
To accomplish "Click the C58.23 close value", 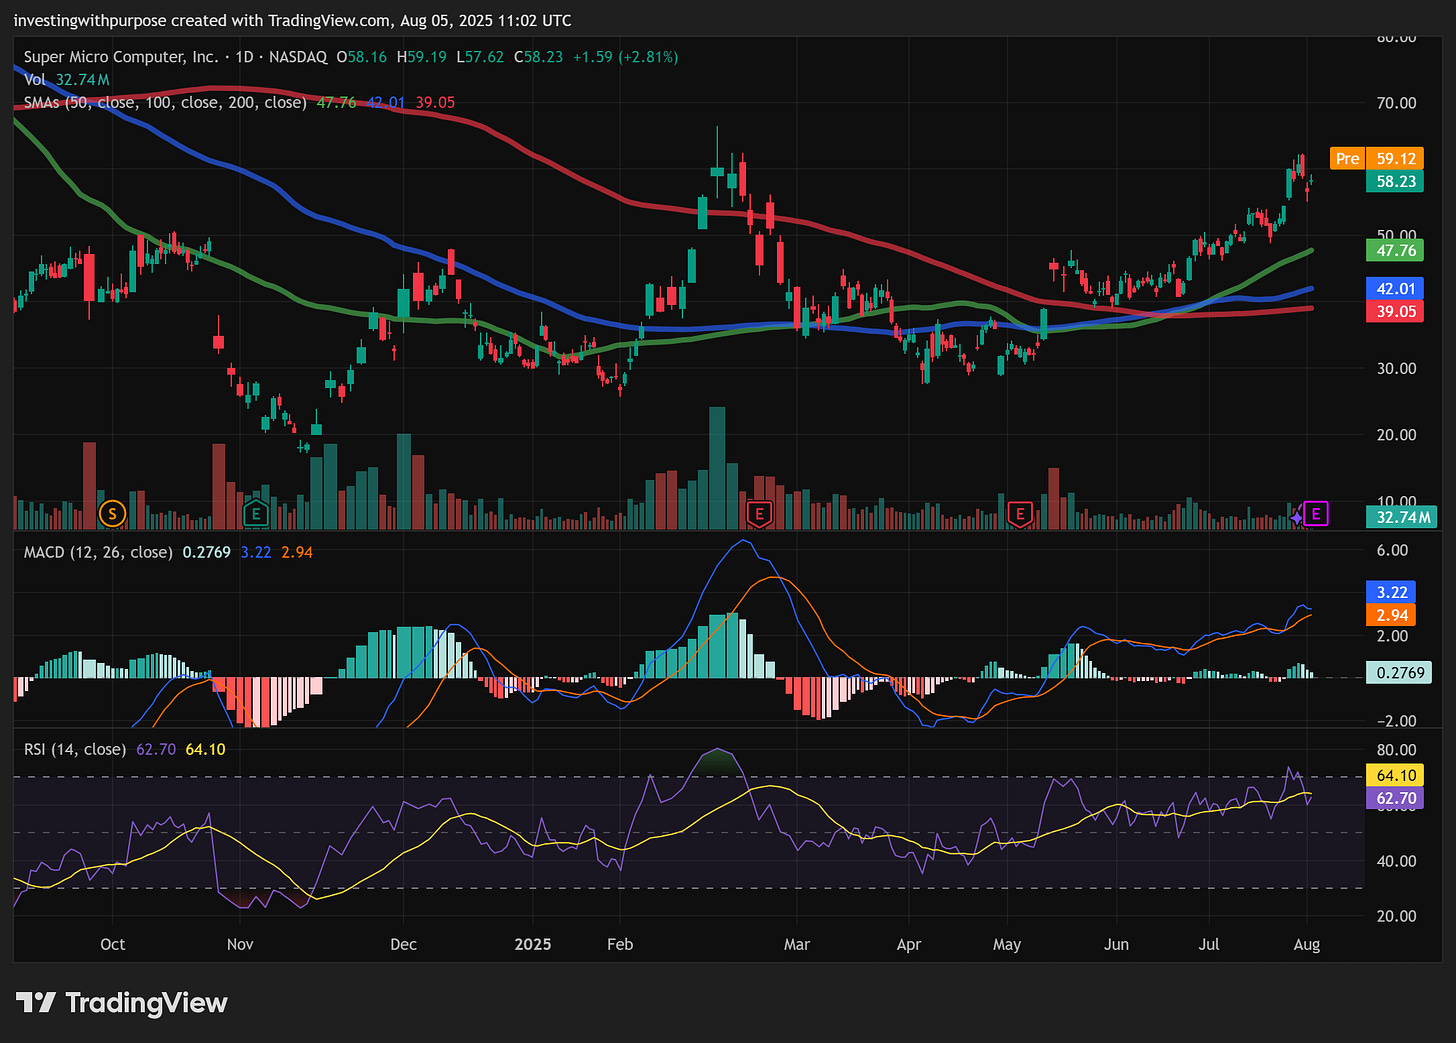I will pyautogui.click(x=538, y=57).
